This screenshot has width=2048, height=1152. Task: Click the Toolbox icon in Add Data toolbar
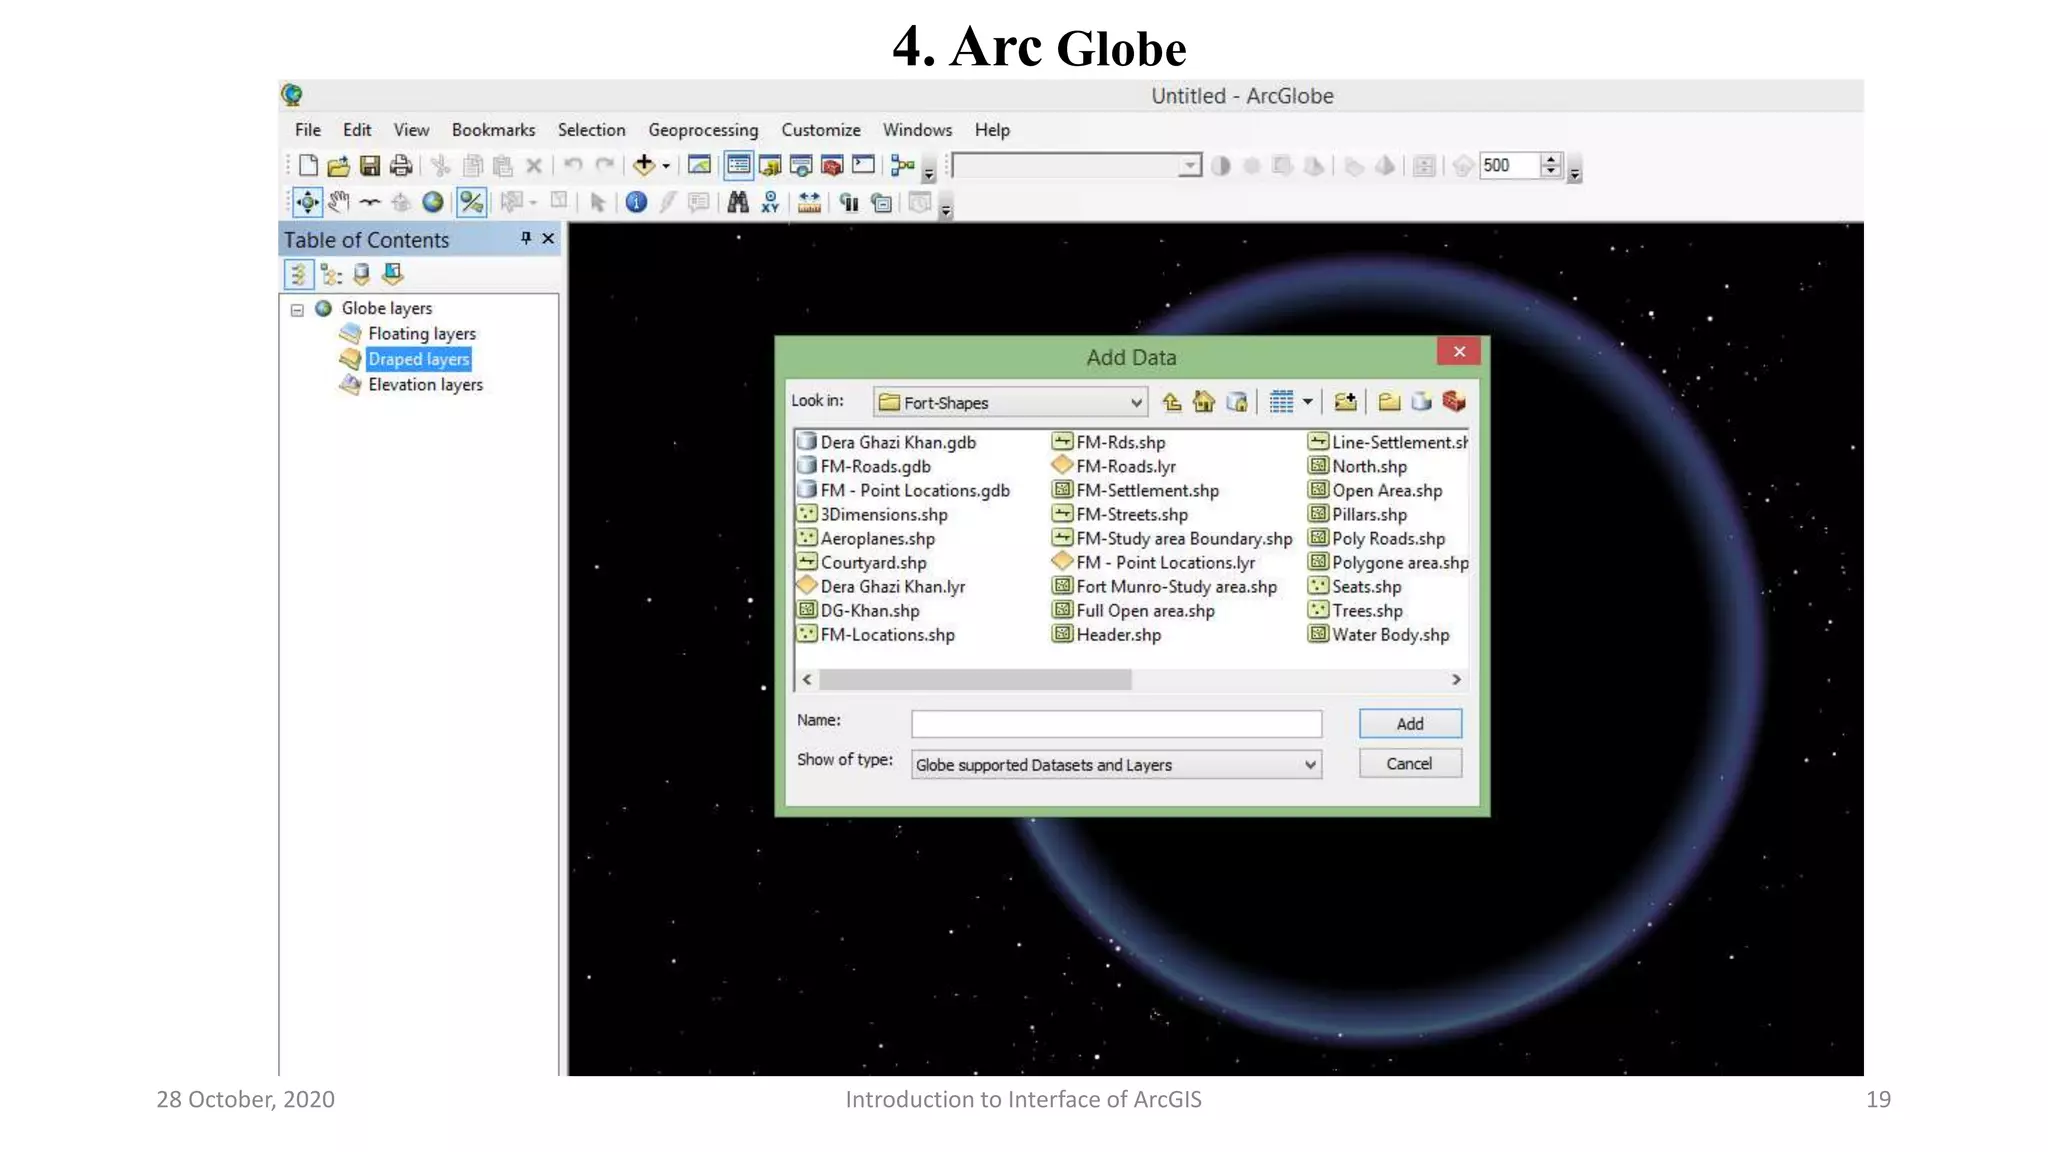click(x=1454, y=402)
